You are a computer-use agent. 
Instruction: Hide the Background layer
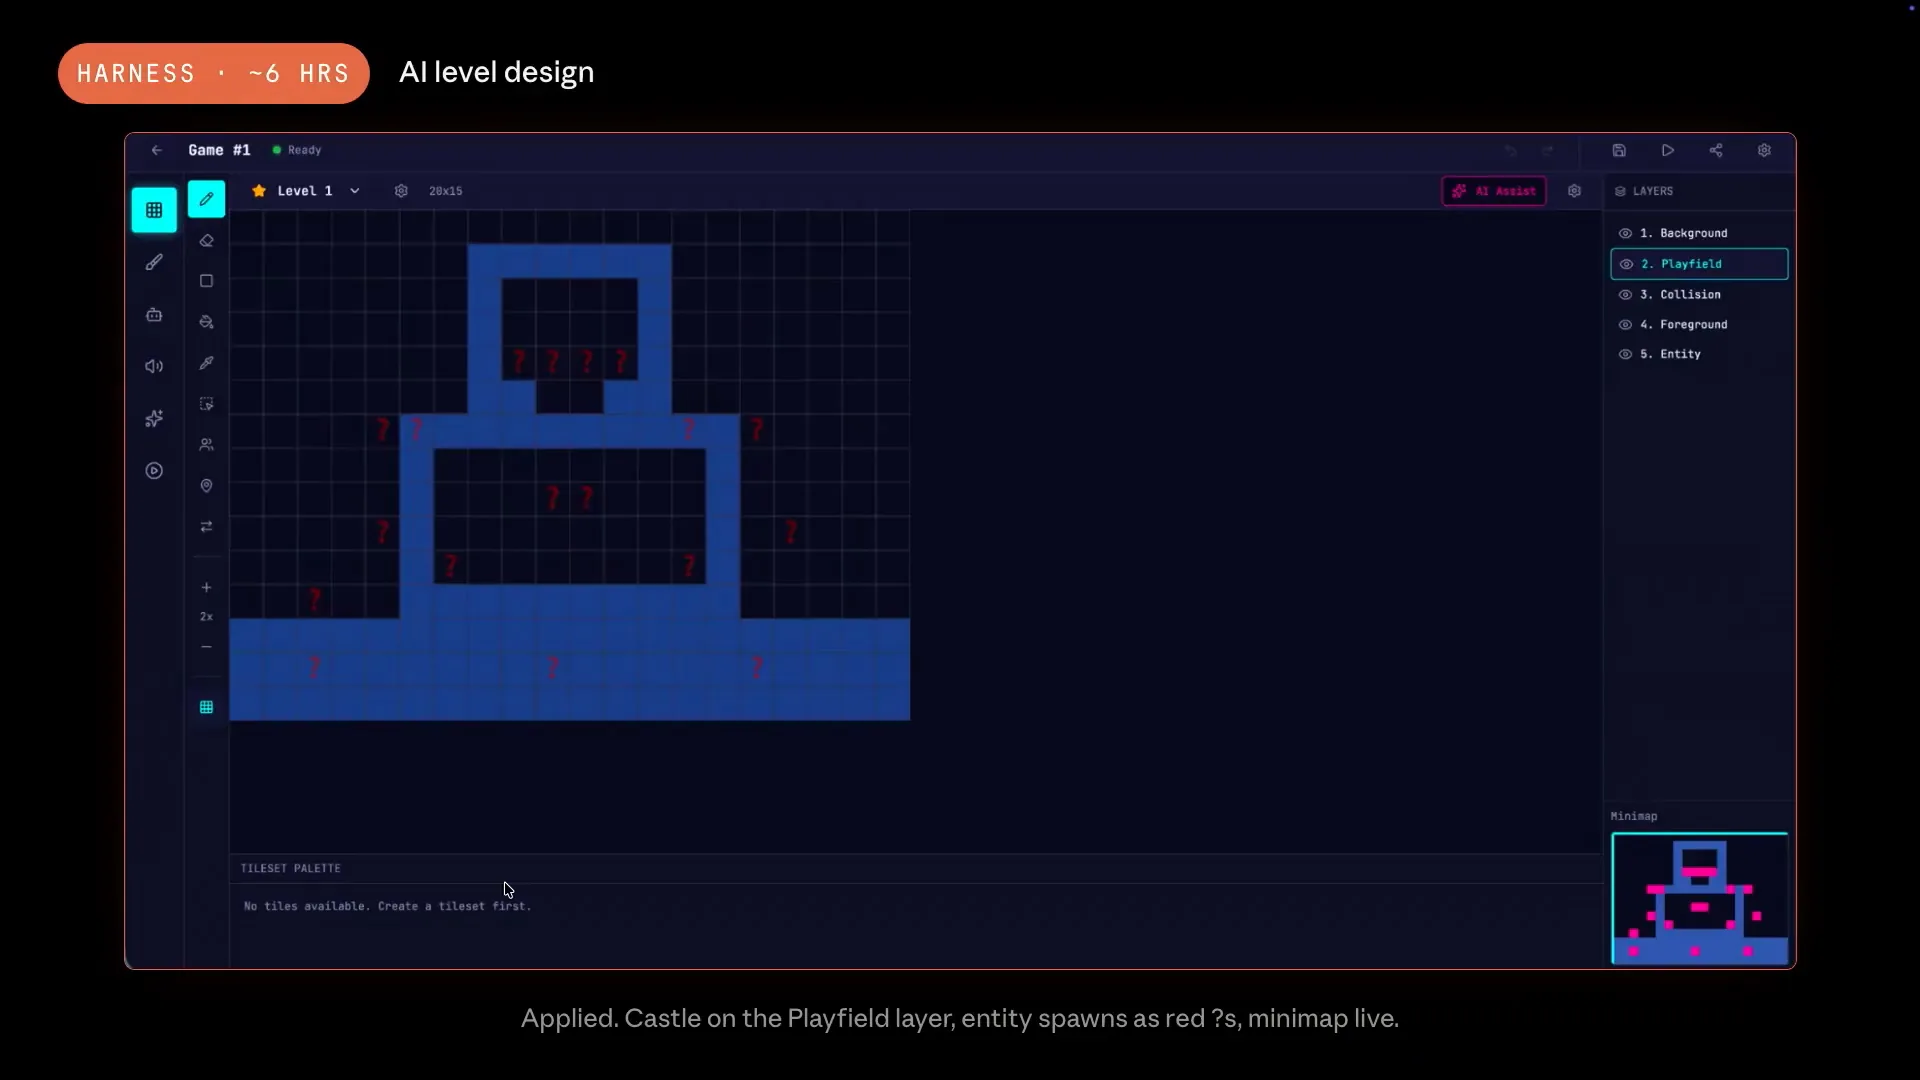click(x=1625, y=233)
